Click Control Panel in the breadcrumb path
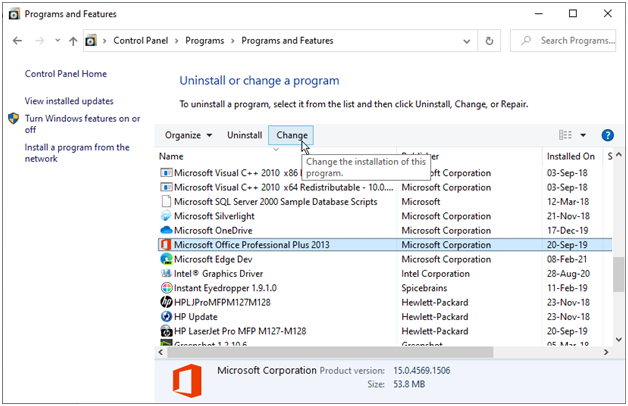The height and width of the screenshot is (406, 628). [141, 40]
